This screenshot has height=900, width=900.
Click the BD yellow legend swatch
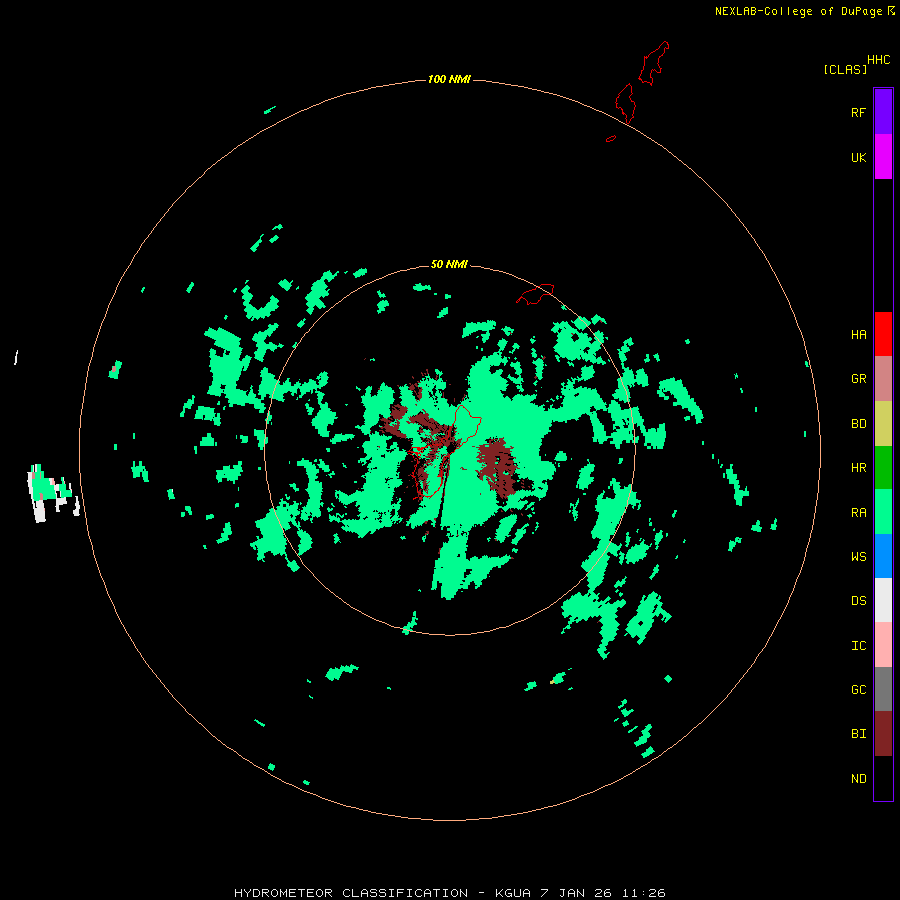tap(883, 424)
